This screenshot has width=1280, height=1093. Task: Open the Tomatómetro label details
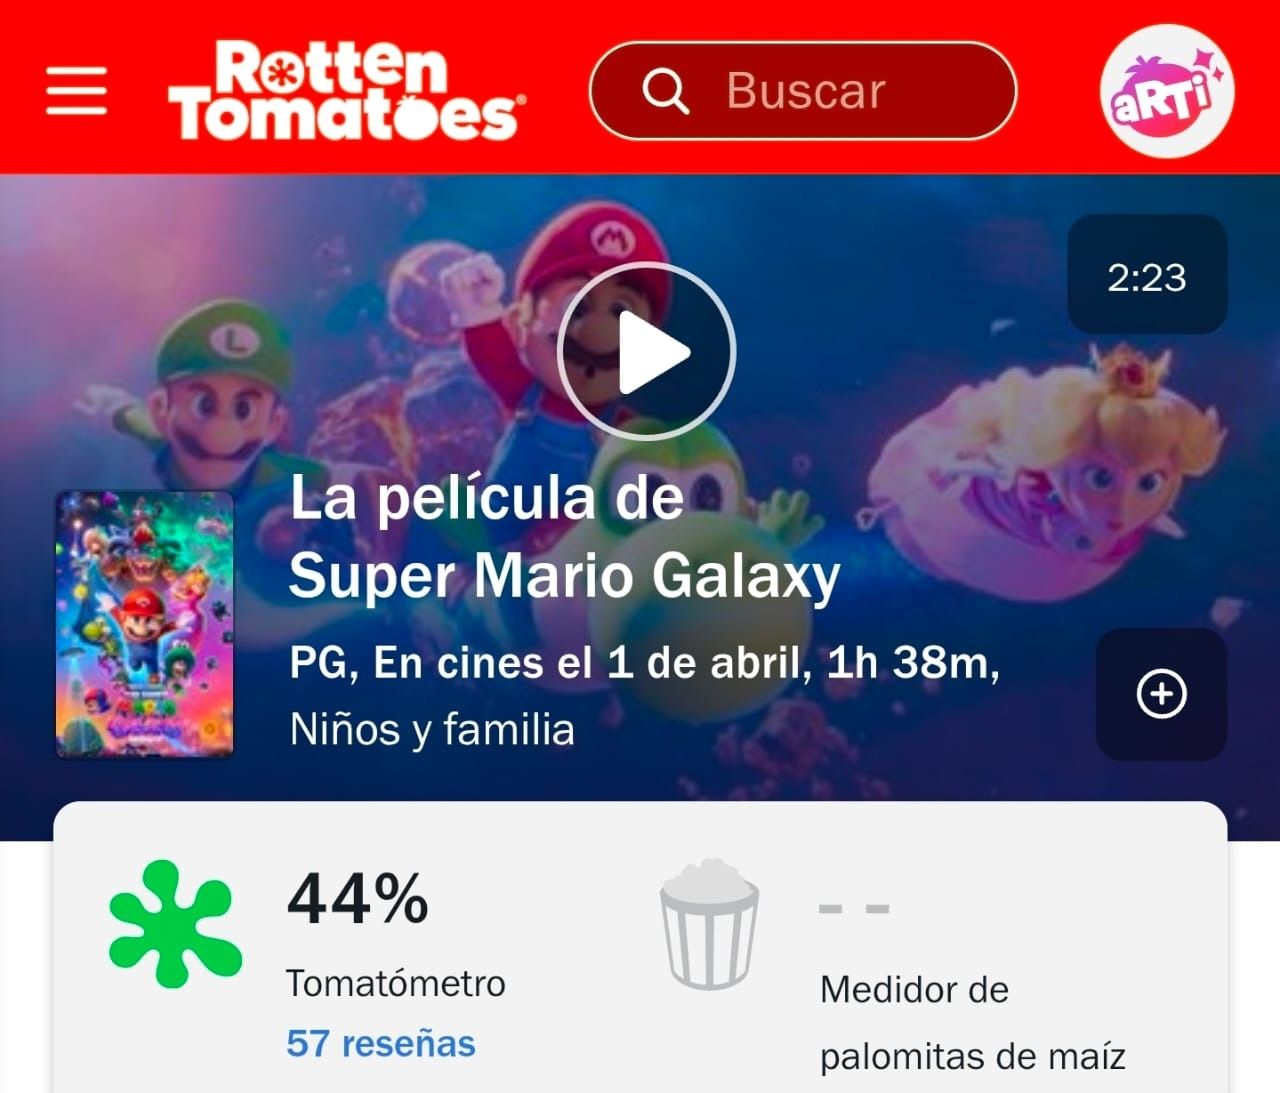396,983
